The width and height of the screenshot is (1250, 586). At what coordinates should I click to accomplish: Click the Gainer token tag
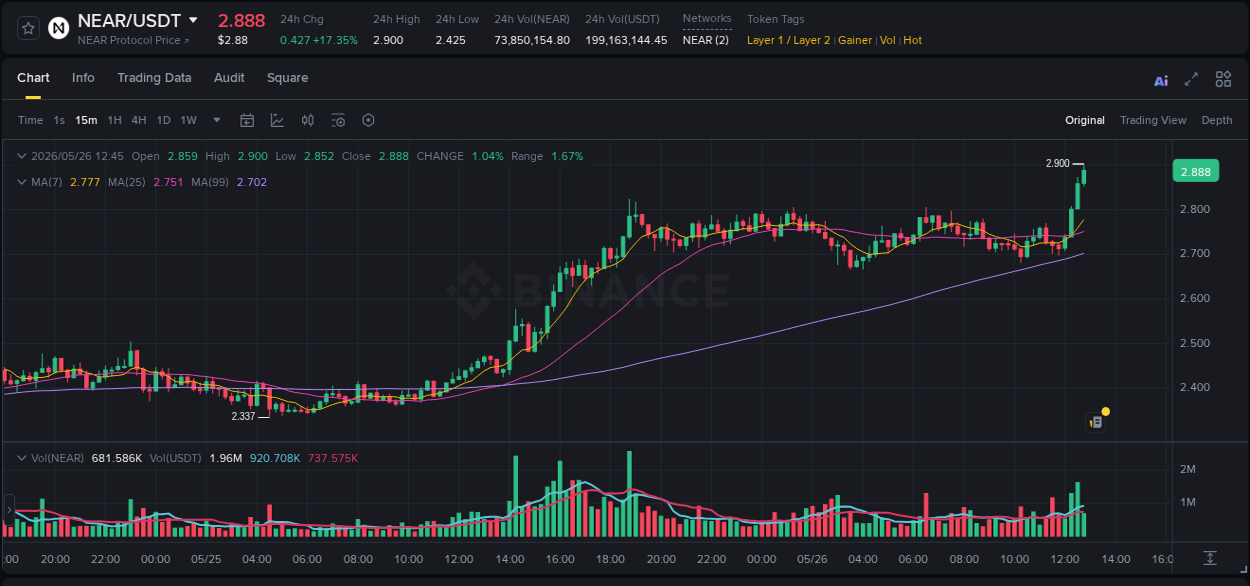[855, 40]
